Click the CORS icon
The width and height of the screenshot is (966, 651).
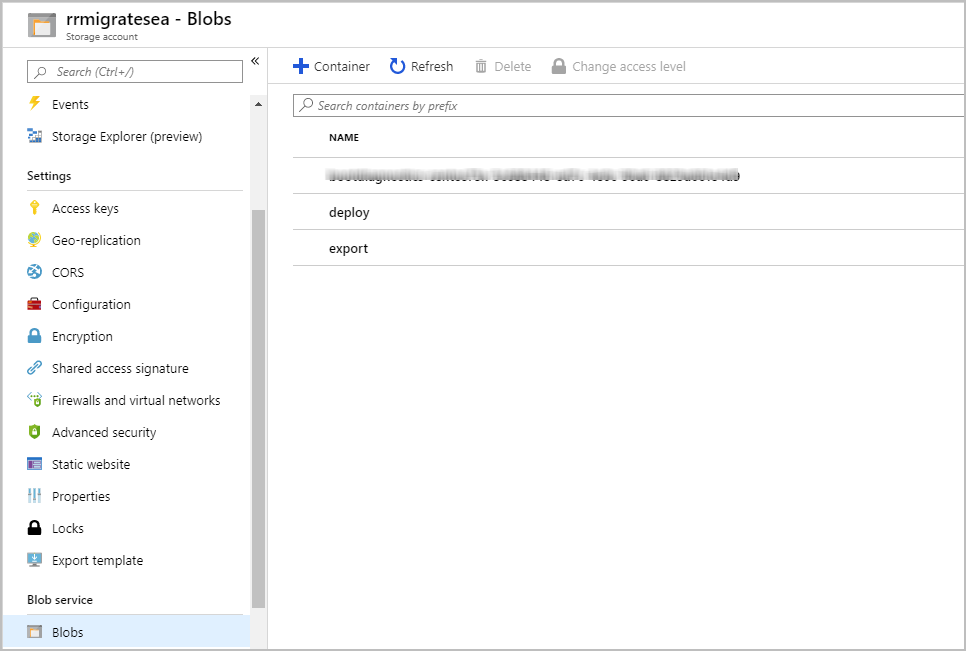coord(35,272)
